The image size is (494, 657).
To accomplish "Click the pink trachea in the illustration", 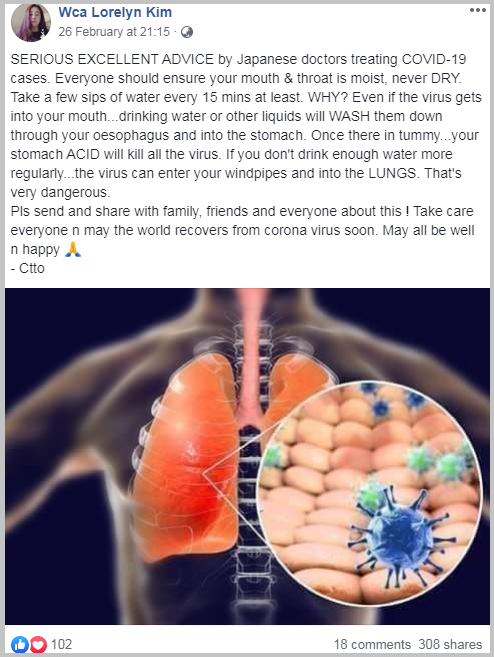I will 252,356.
